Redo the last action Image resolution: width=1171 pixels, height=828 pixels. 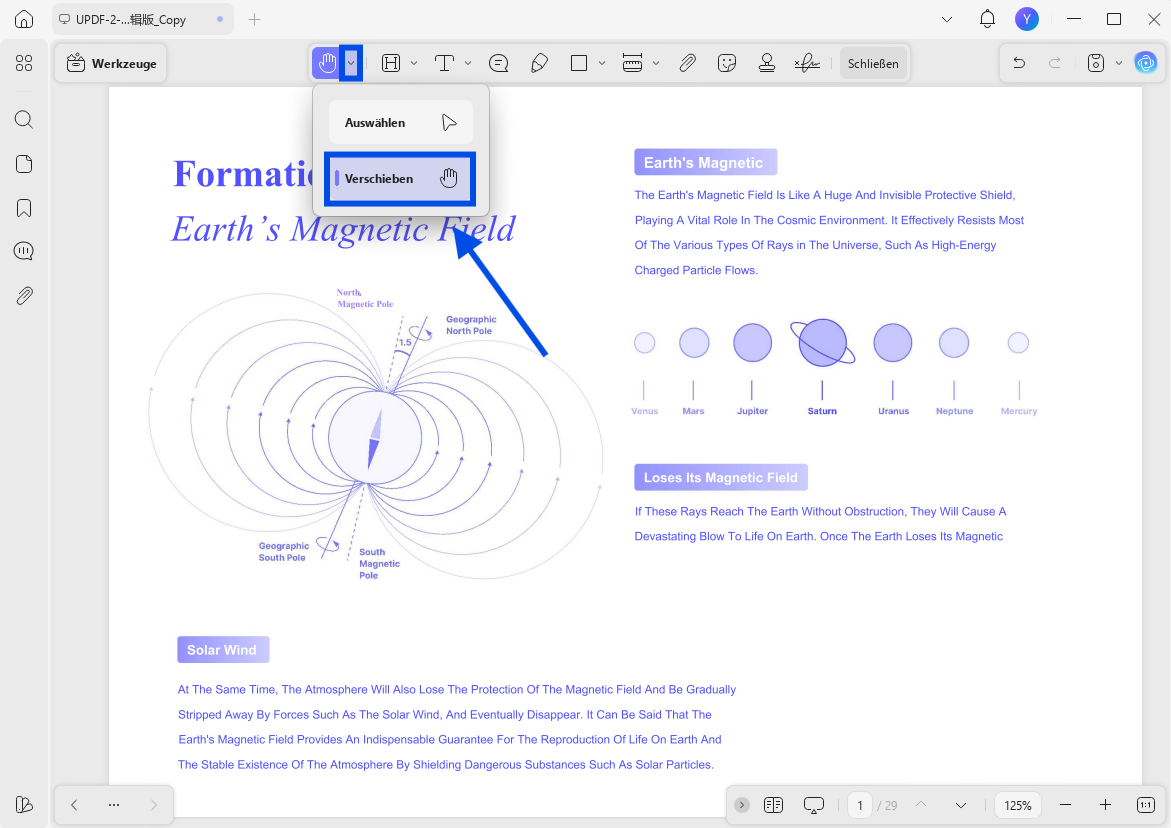pyautogui.click(x=1054, y=63)
